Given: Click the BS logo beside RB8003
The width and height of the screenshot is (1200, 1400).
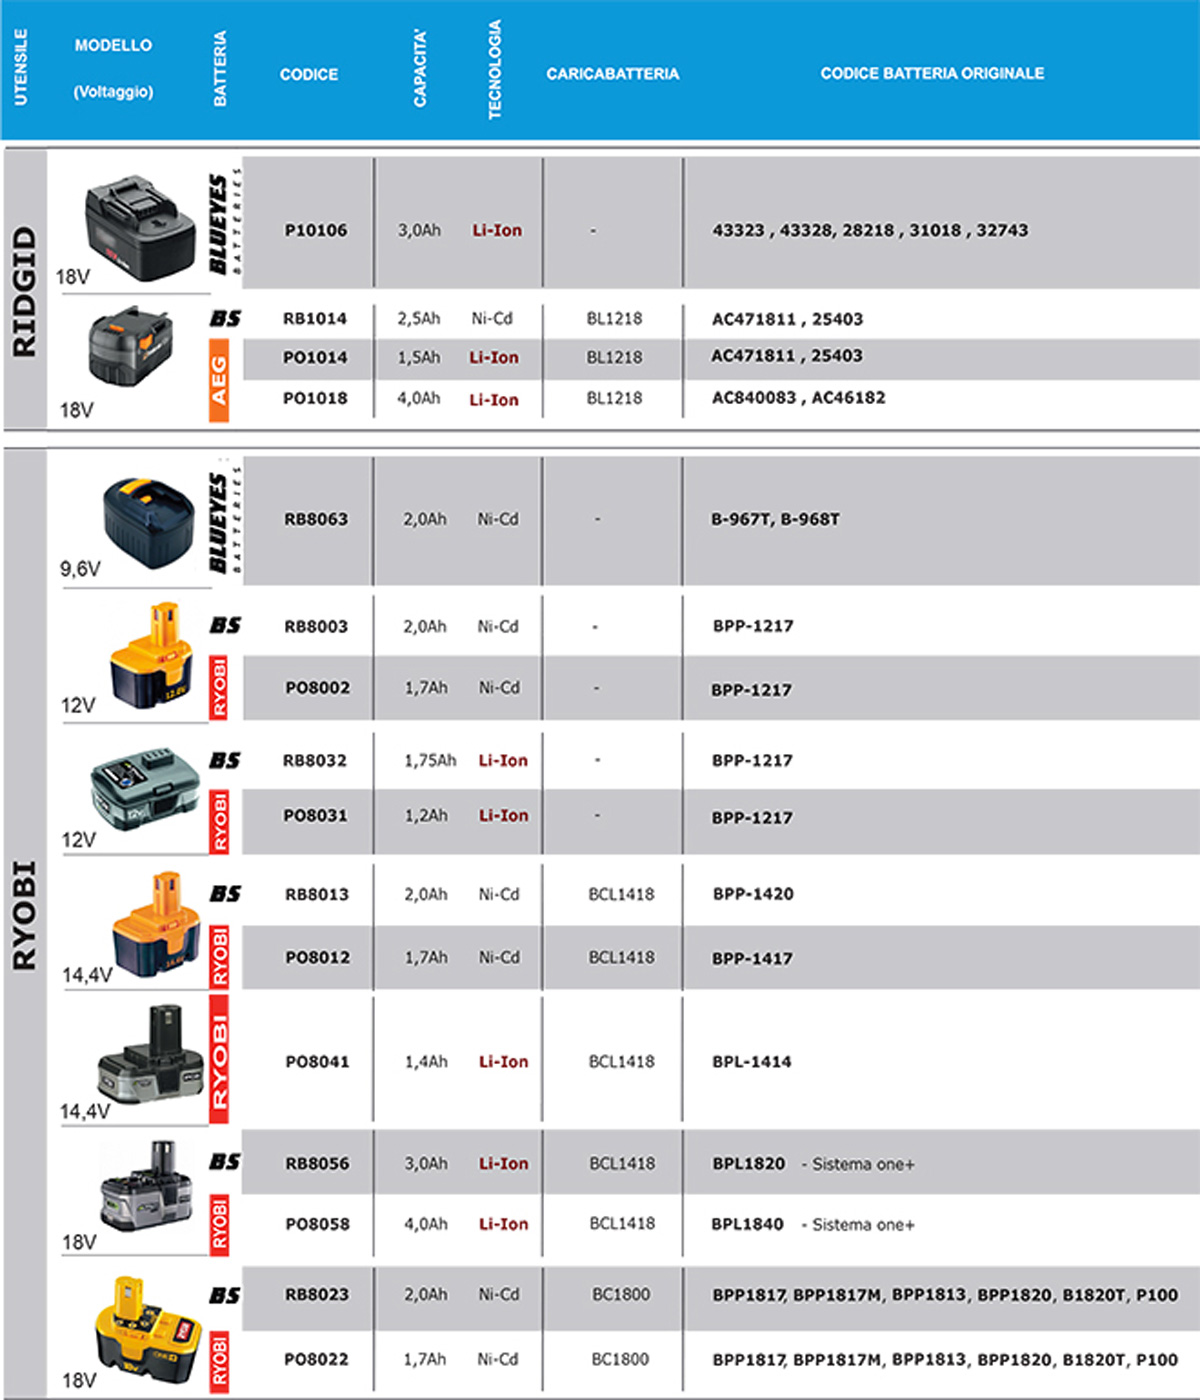Looking at the screenshot, I should pyautogui.click(x=225, y=625).
